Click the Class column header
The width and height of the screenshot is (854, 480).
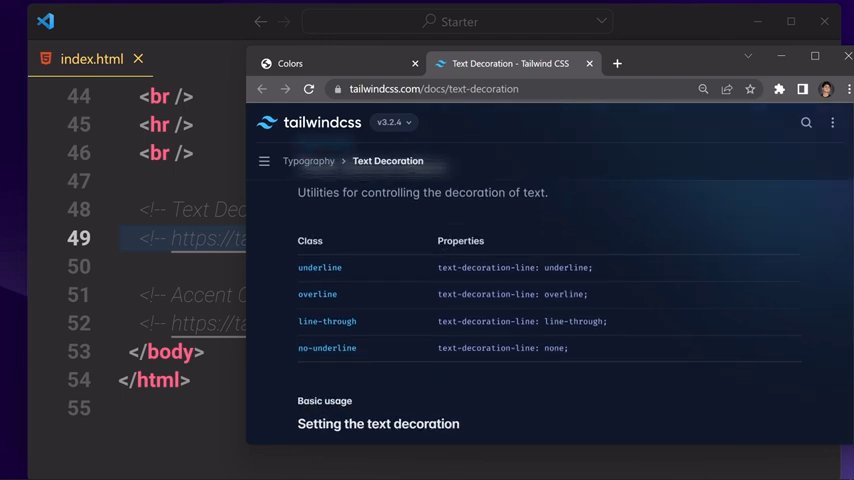coord(310,241)
